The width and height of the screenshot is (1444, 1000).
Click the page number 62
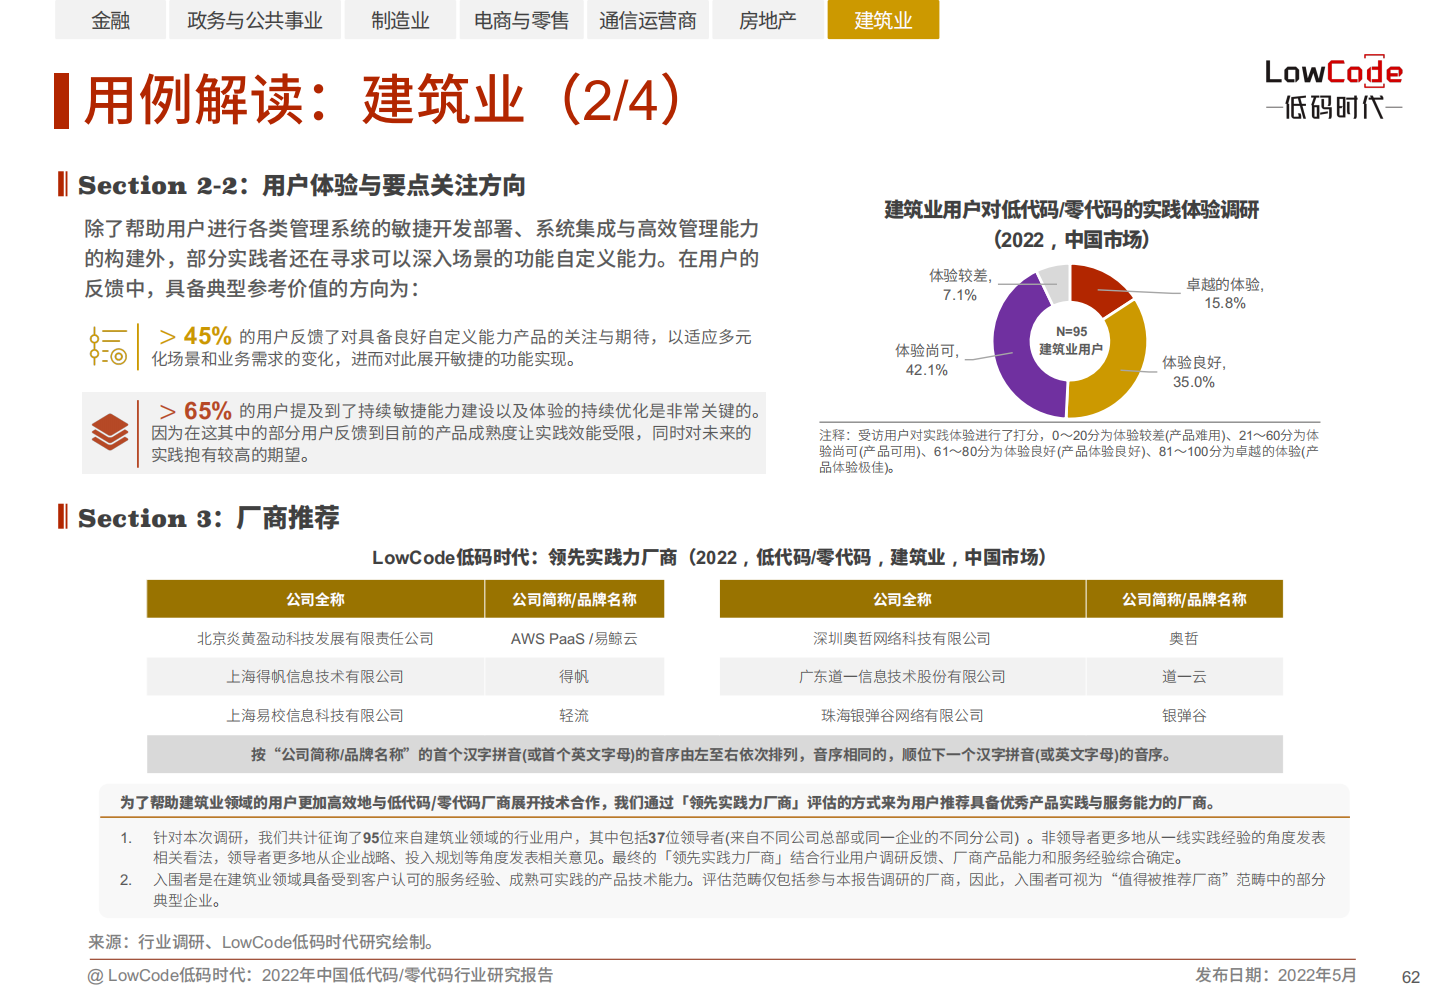click(x=1411, y=977)
